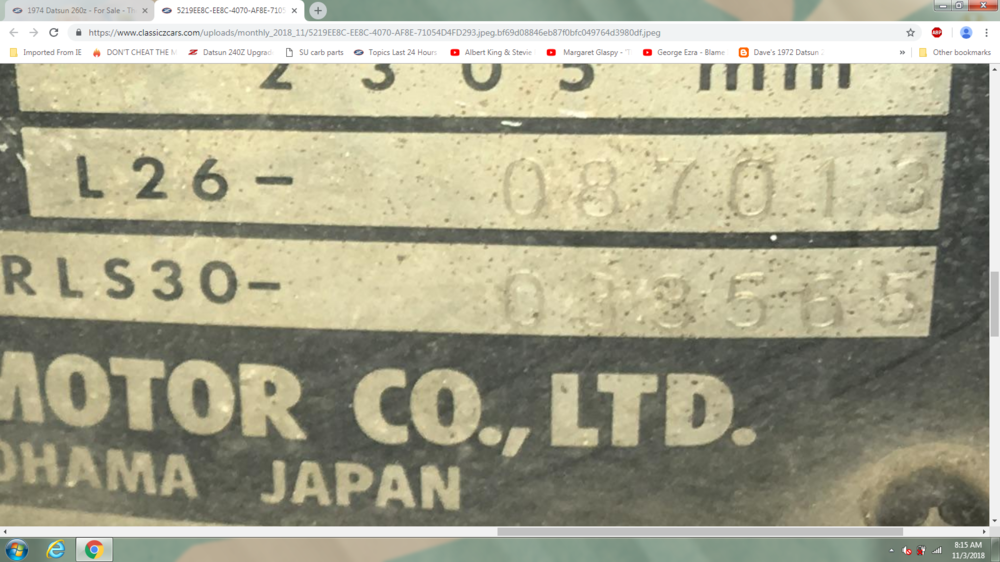
Task: Open the 8:15 AM taskbar clock
Action: click(x=968, y=550)
